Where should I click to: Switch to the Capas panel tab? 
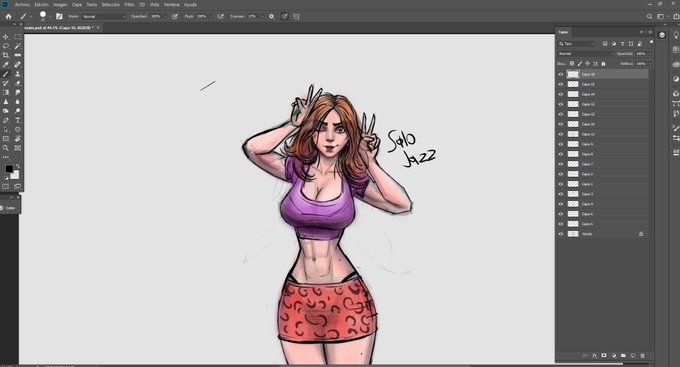pyautogui.click(x=563, y=32)
